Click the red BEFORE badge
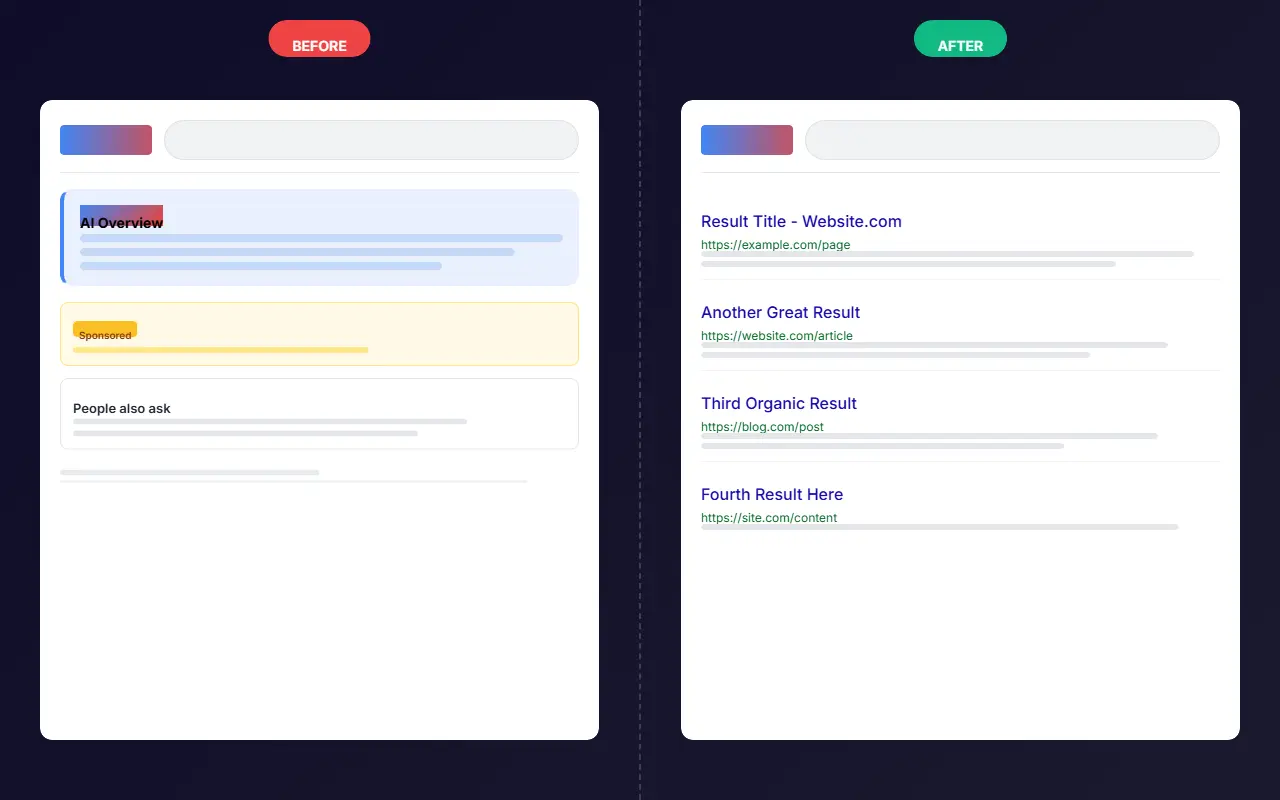Viewport: 1280px width, 800px height. pos(319,39)
